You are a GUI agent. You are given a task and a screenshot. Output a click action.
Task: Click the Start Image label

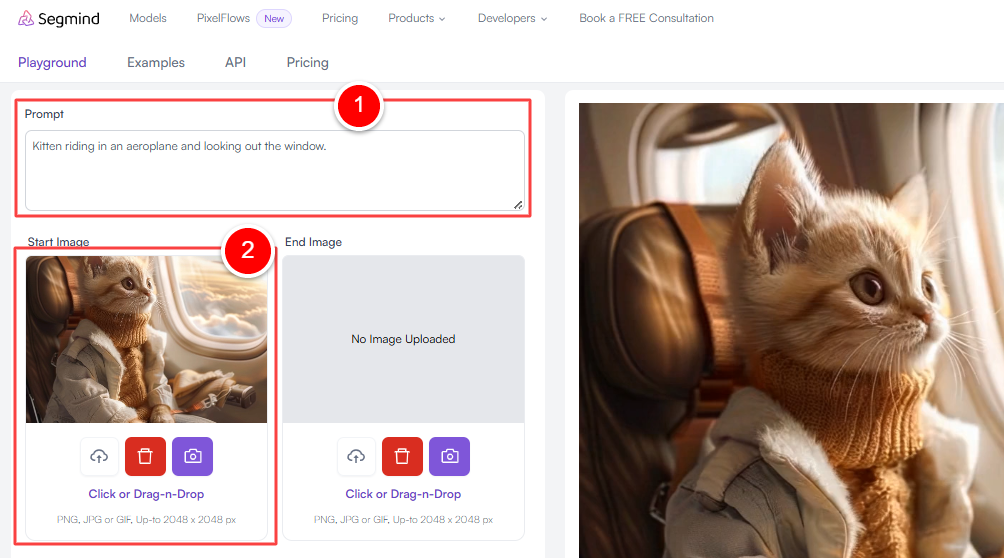point(58,242)
